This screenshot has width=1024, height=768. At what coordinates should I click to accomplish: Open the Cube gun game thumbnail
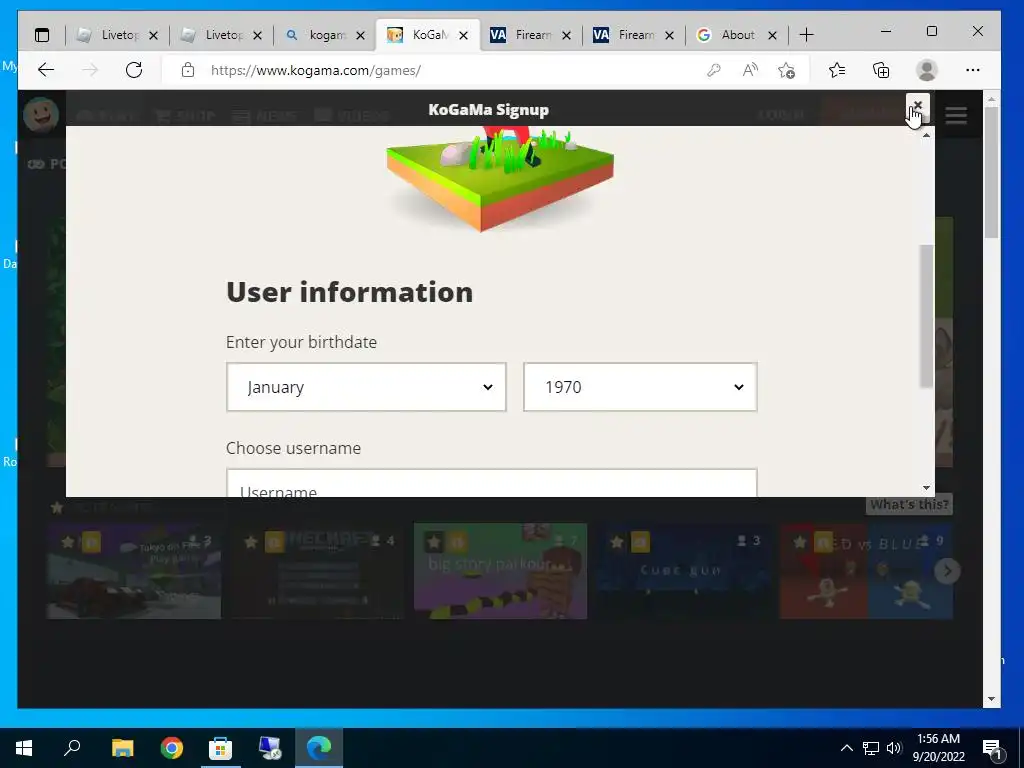coord(684,571)
